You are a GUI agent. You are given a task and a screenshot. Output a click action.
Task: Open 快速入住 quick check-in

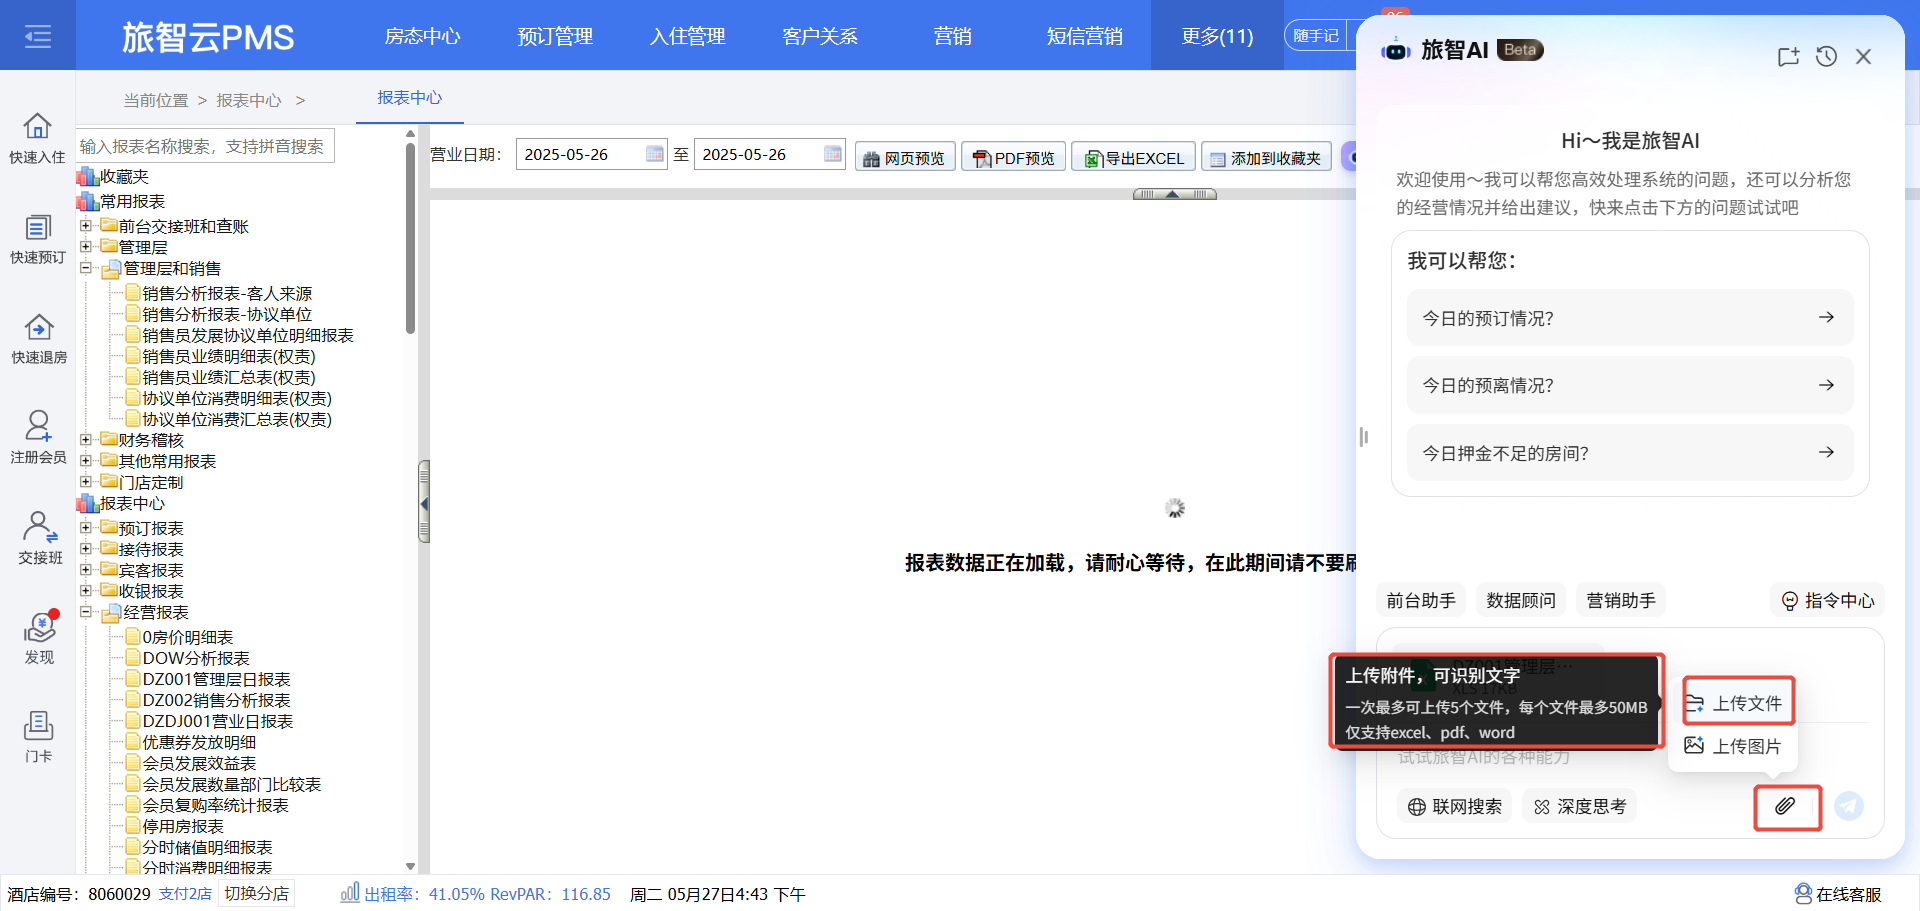(x=37, y=138)
